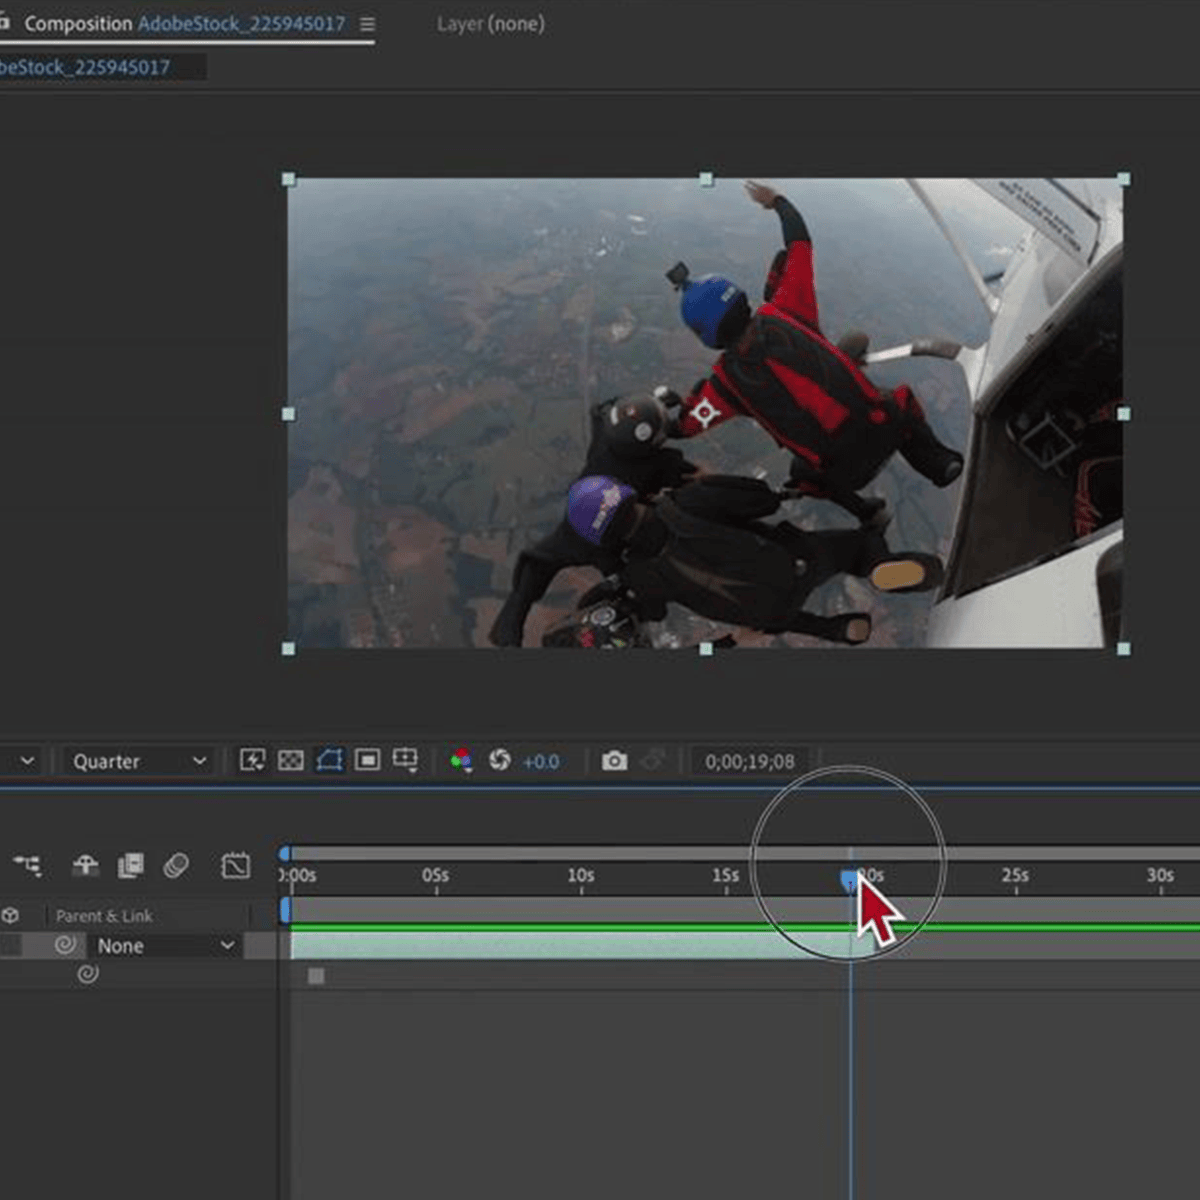This screenshot has height=1200, width=1200.
Task: Toggle Shy layers hiding in the timeline
Action: 85,865
